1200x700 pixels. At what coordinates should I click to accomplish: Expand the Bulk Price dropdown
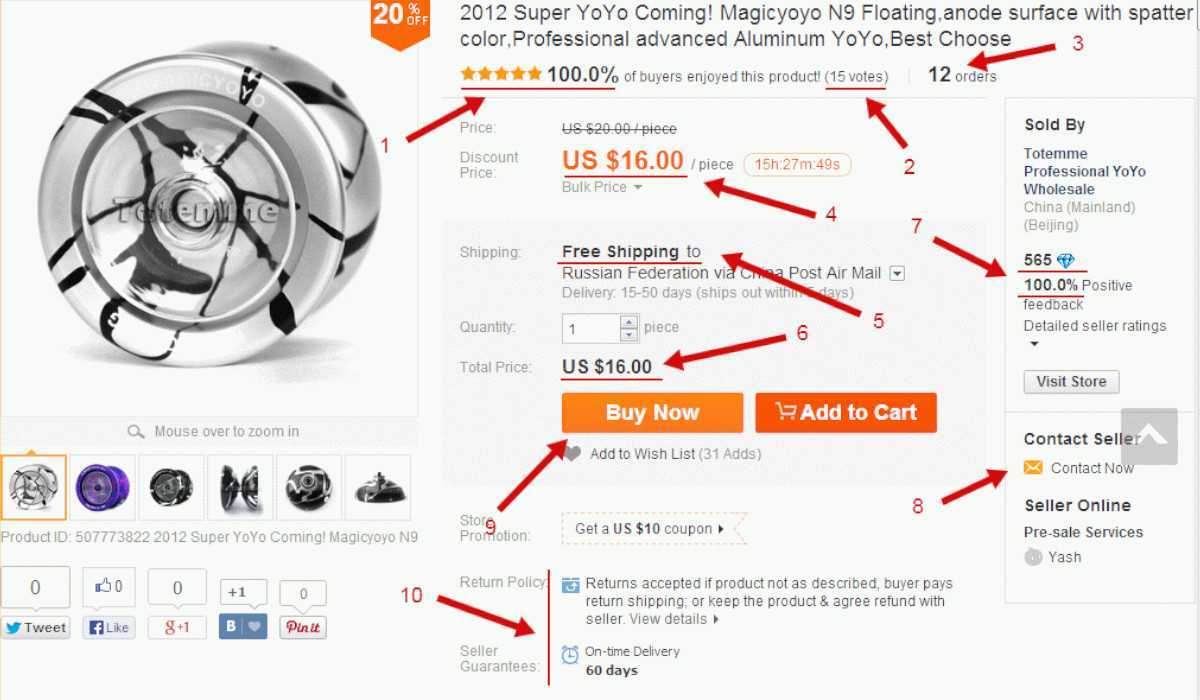point(602,187)
